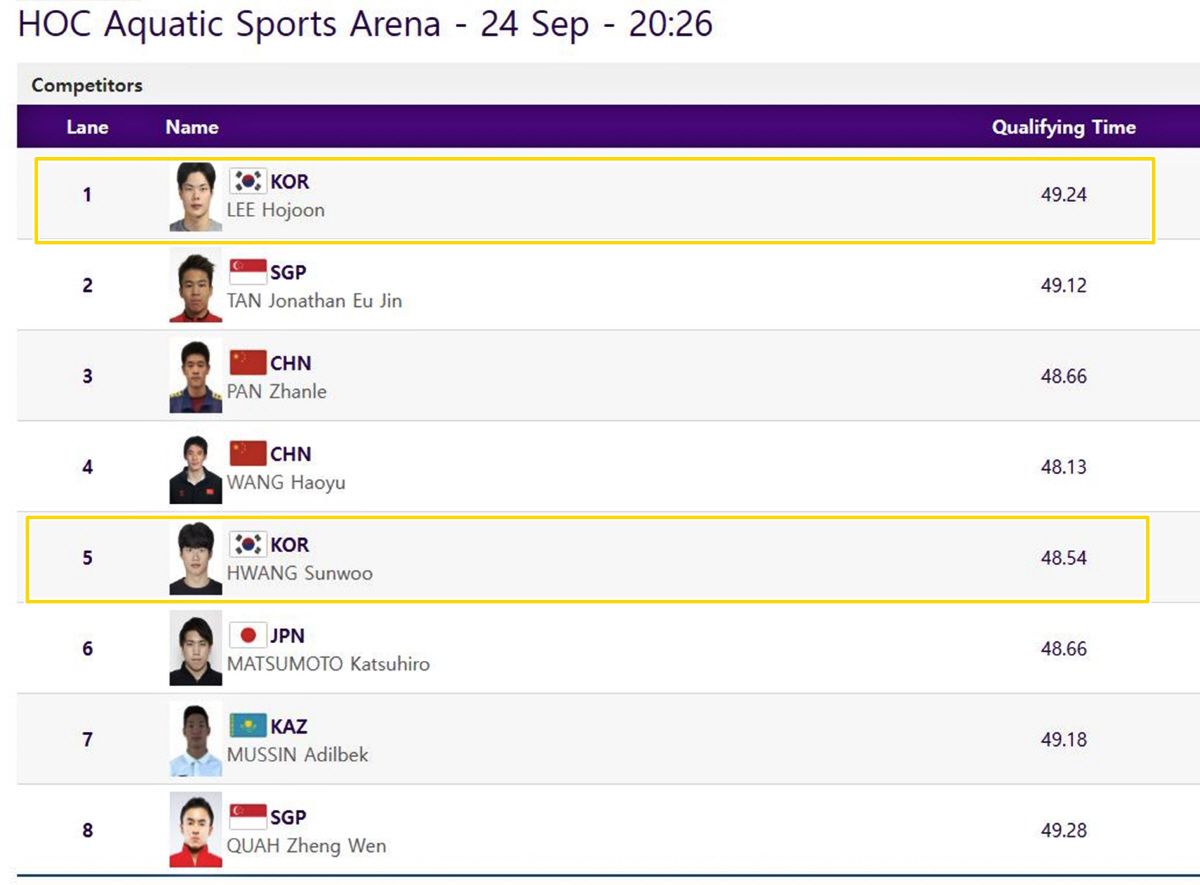Screen dimensions: 1200x885
Task: Open LEE Hojoon's athlete photo
Action: (x=196, y=196)
